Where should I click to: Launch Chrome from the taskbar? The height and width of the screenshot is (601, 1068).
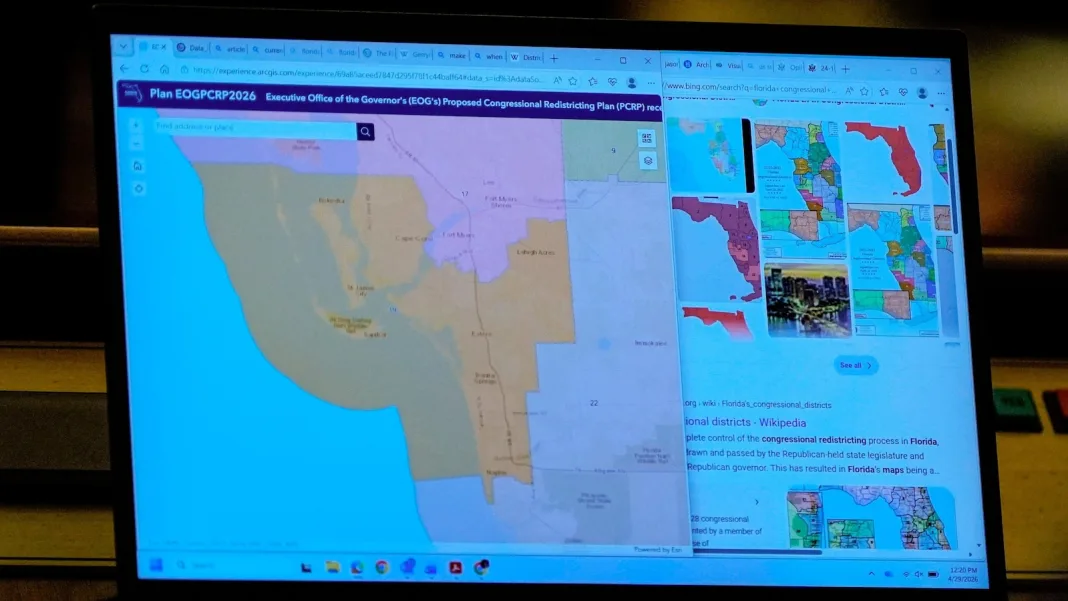(381, 567)
